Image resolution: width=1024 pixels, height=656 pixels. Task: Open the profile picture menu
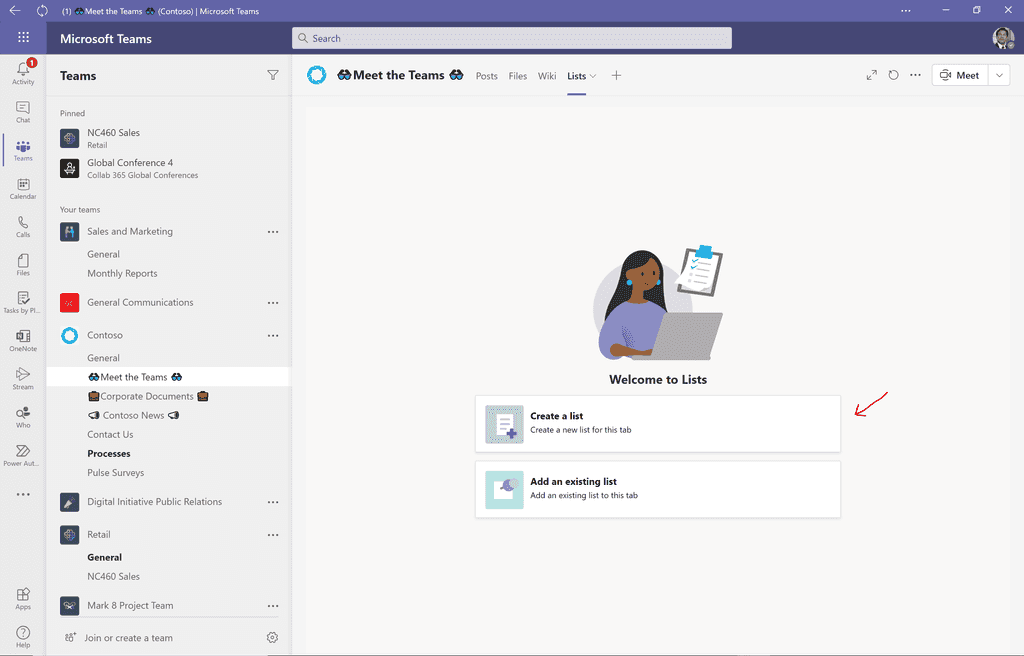(x=1003, y=38)
